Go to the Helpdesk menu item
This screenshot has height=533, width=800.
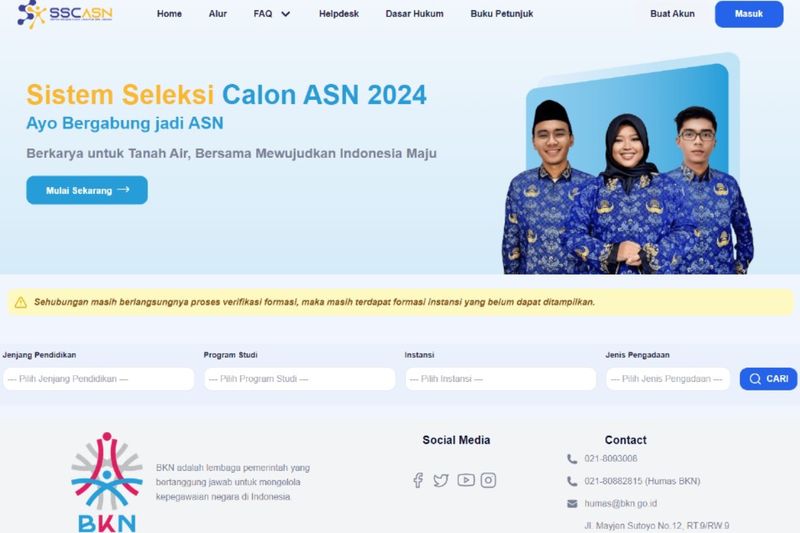[x=339, y=14]
